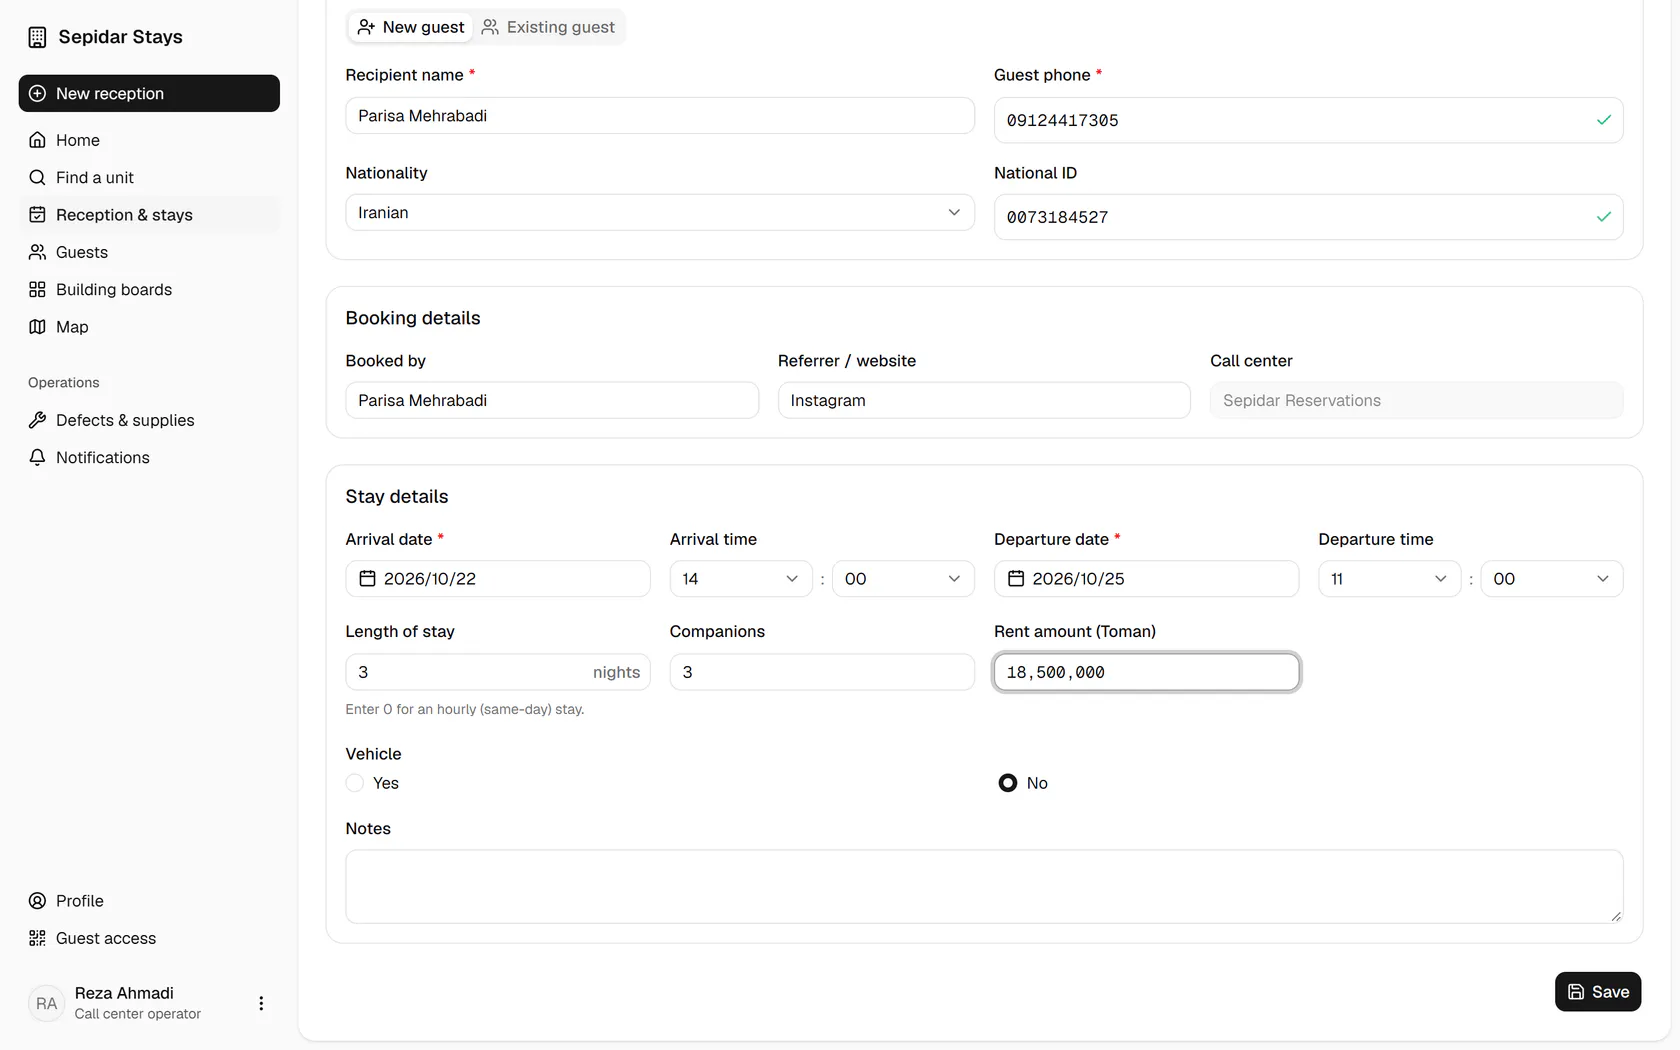1680x1050 pixels.
Task: Open Guest access link in sidebar
Action: (149, 938)
